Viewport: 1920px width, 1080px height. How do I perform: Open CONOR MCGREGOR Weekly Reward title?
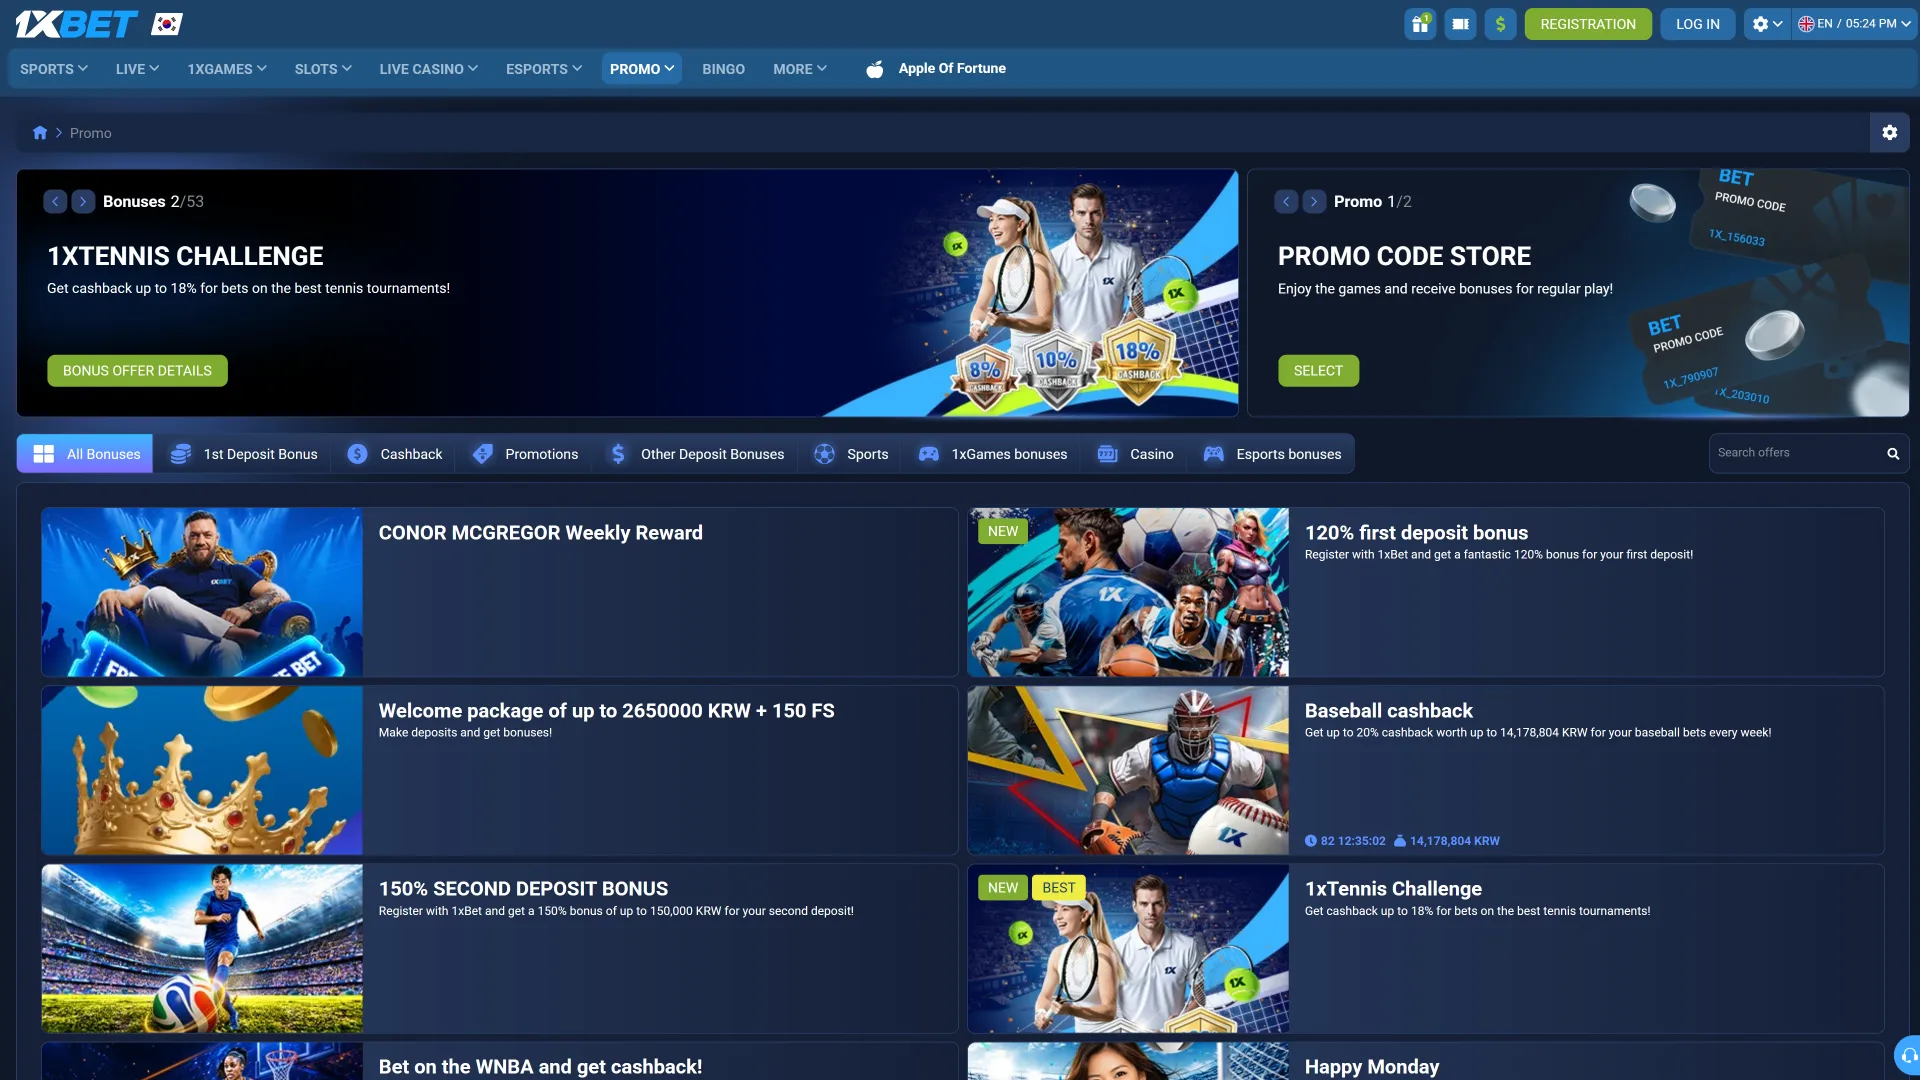540,533
